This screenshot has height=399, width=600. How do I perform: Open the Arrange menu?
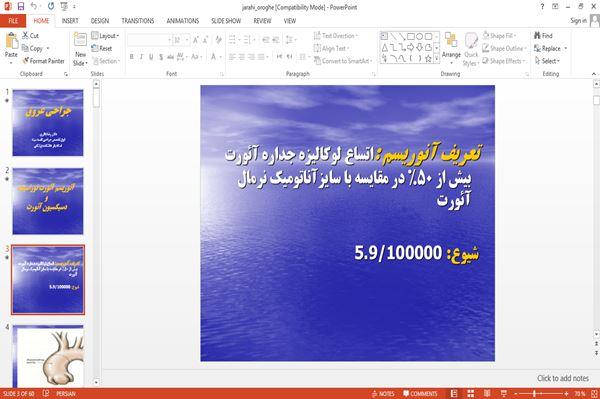coord(451,47)
